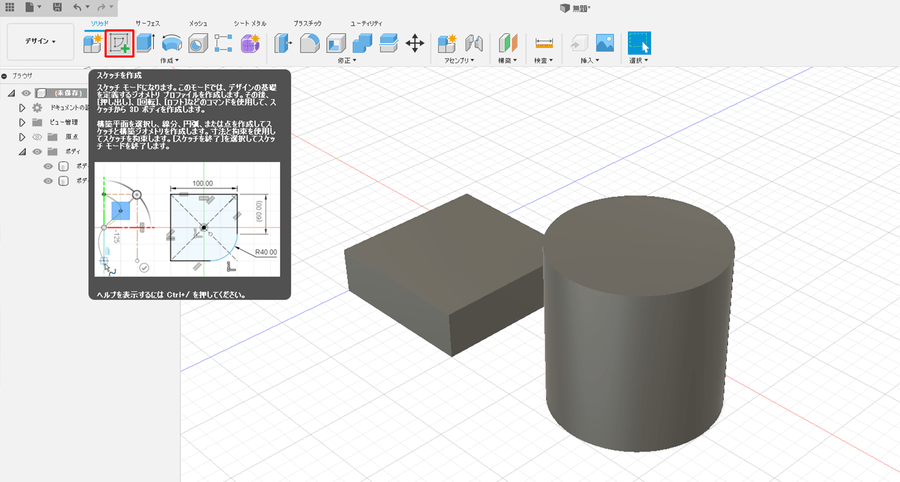Select the Fillet tool

tap(309, 43)
